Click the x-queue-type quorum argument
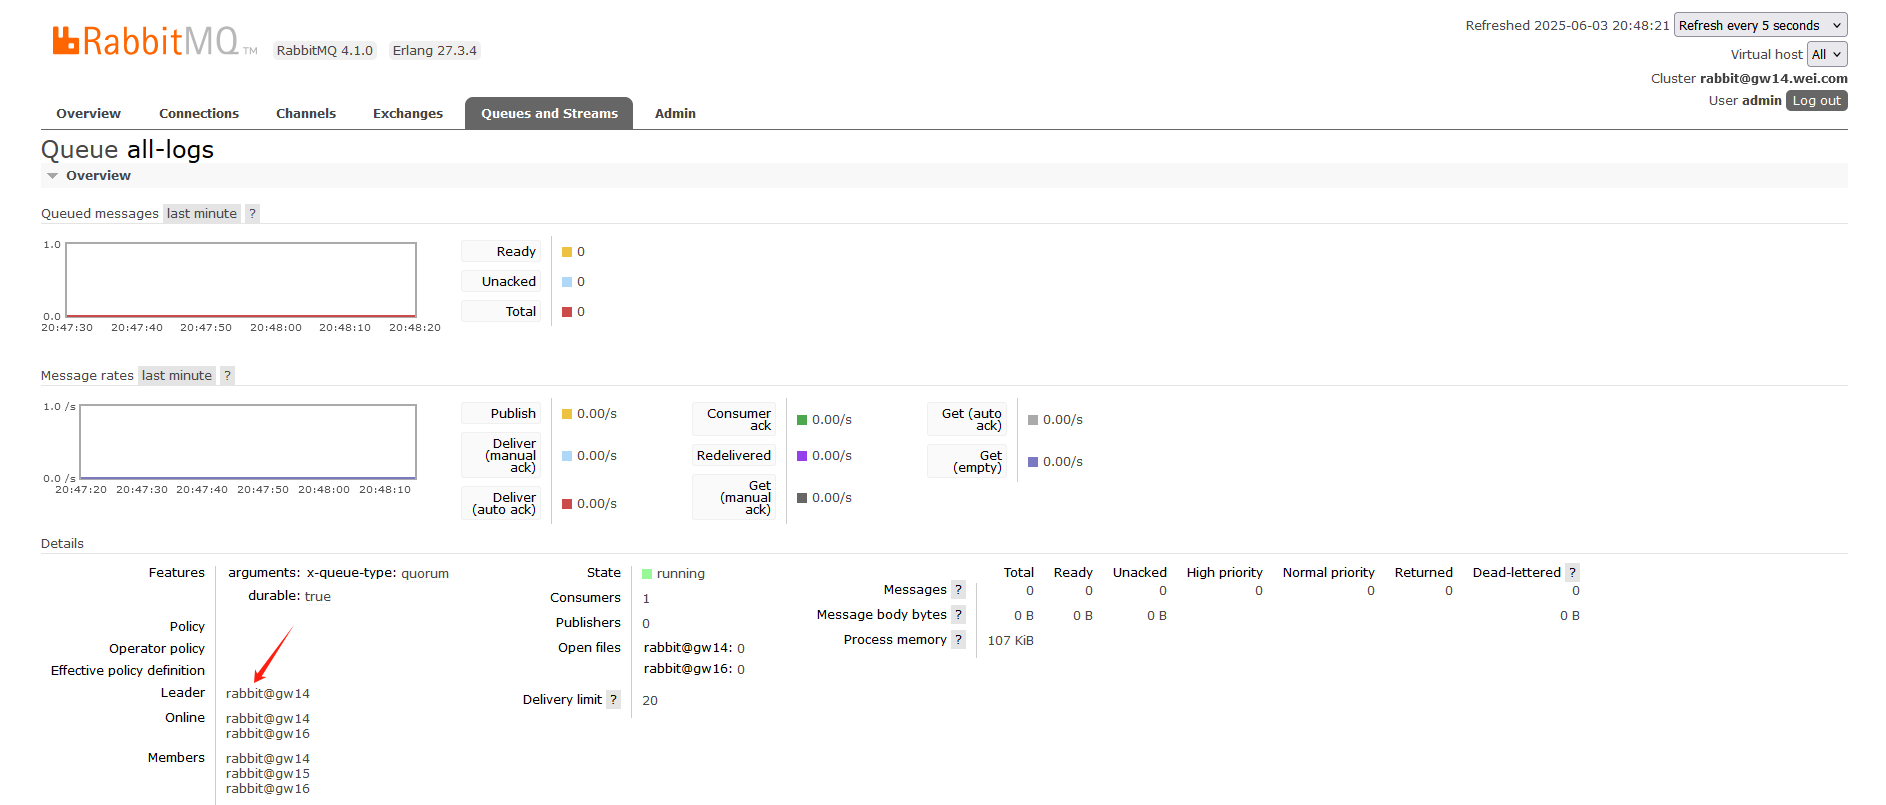The image size is (1886, 805). 377,573
